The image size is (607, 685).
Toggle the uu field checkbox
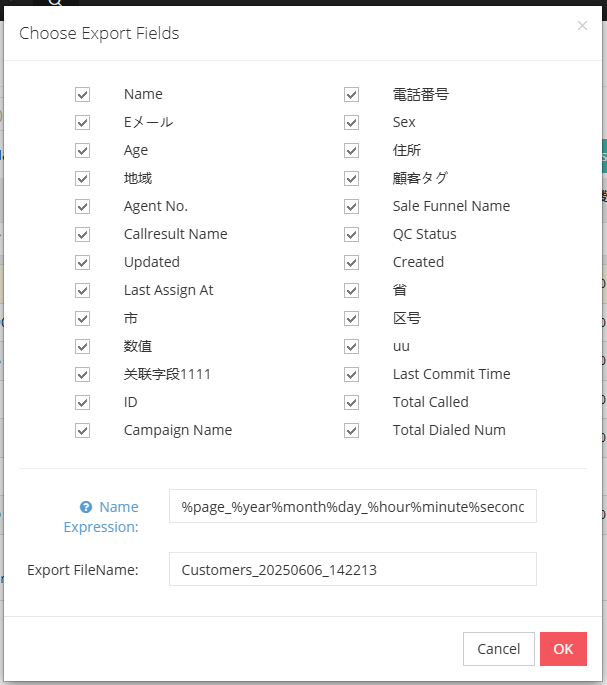351,346
